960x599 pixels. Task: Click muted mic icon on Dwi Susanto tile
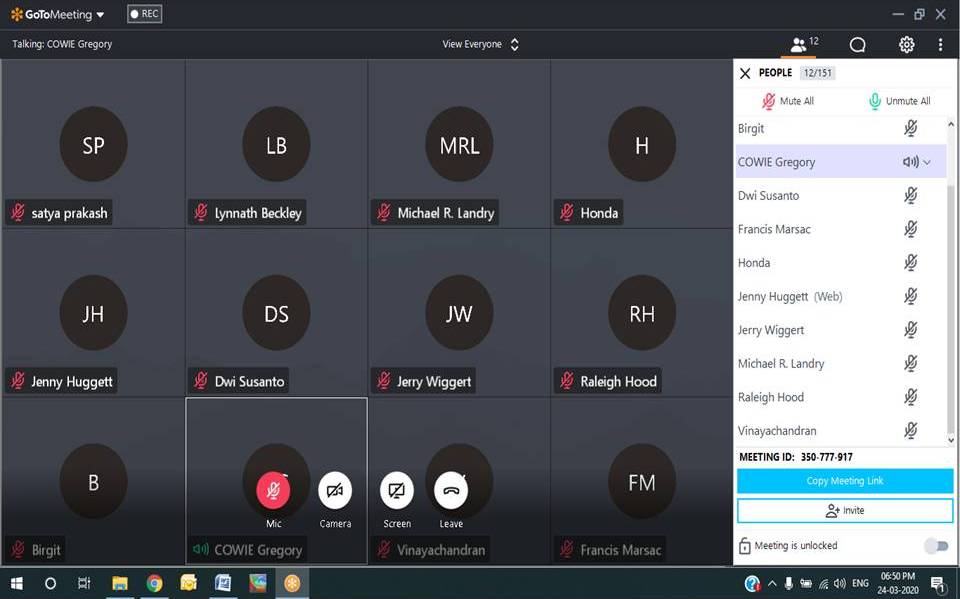pos(201,381)
